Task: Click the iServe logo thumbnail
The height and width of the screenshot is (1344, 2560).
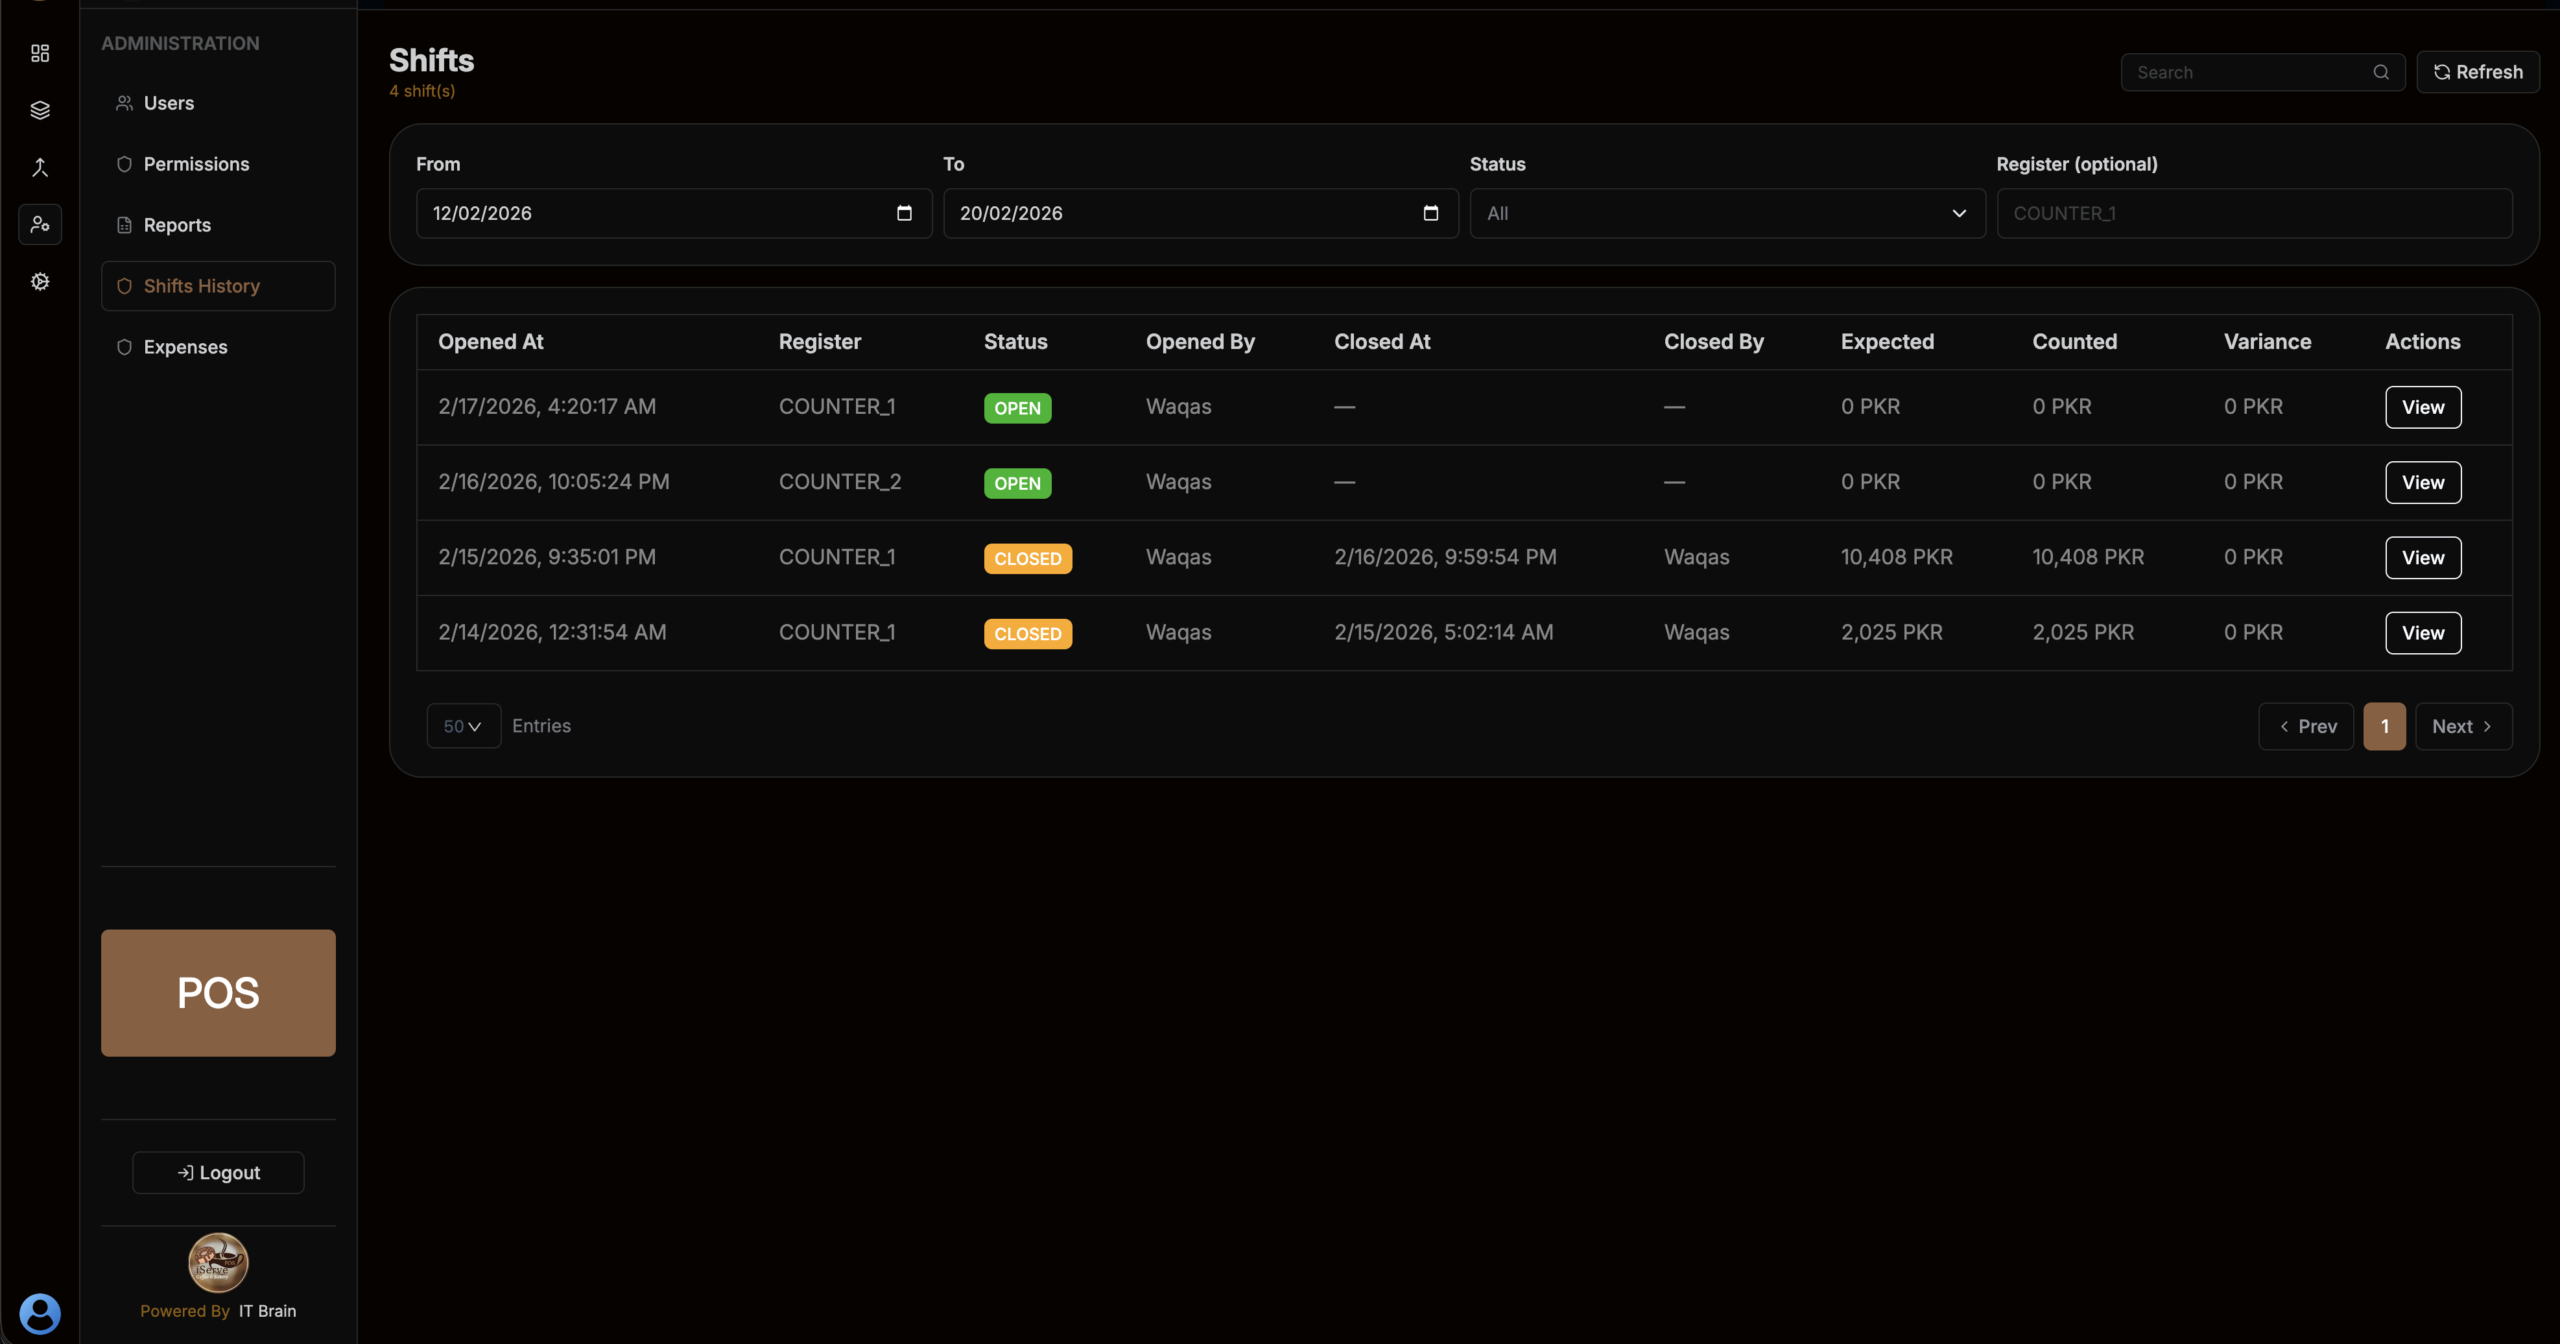Action: click(218, 1262)
